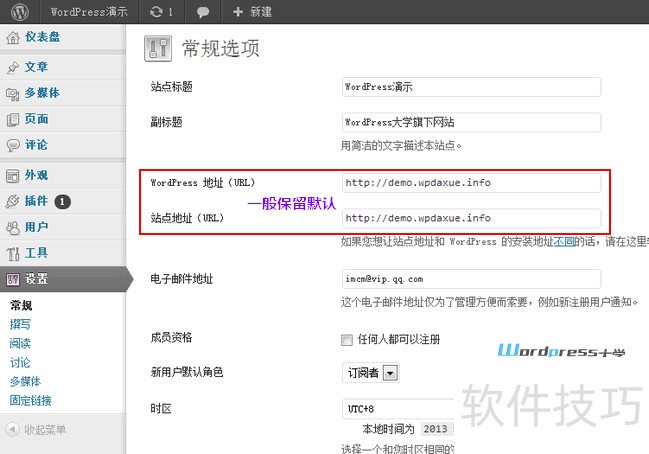Open updates refresh icon in admin bar
The height and width of the screenshot is (454, 649).
coord(156,12)
